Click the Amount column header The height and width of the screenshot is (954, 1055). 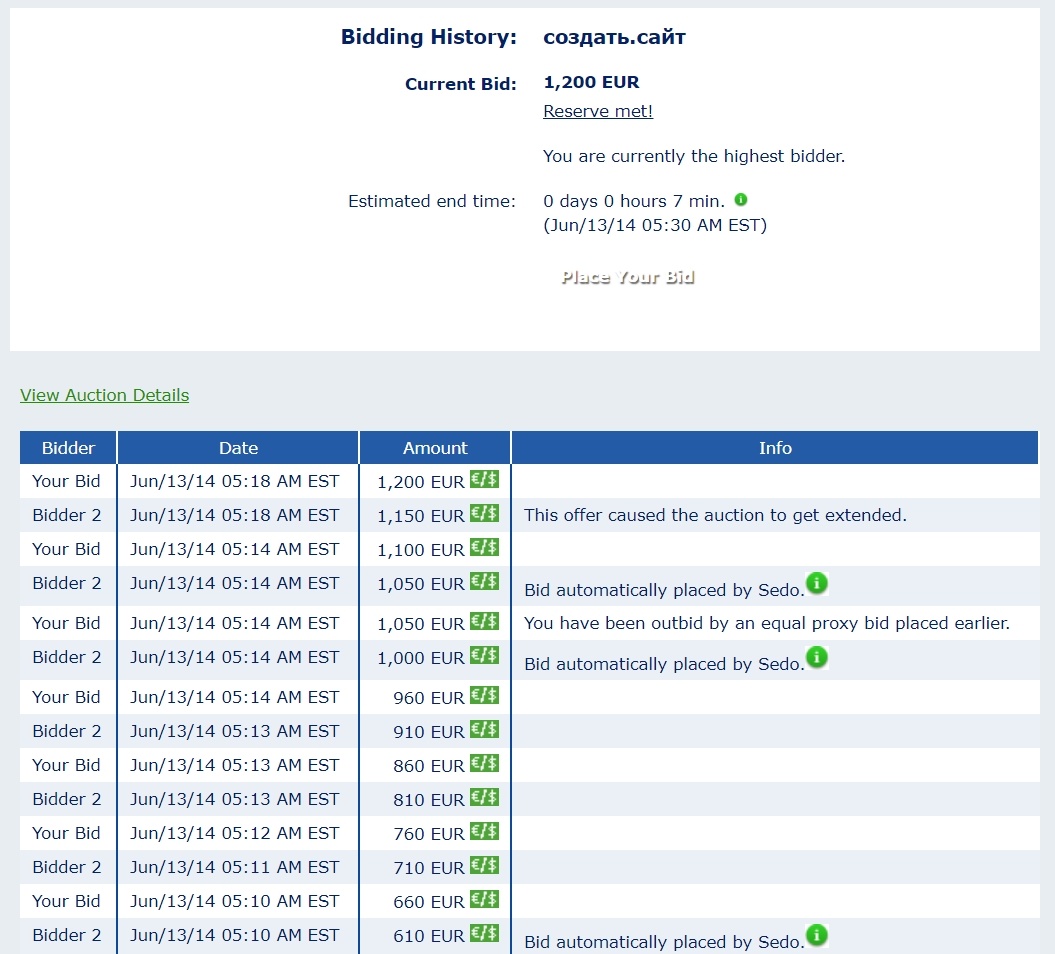click(x=435, y=448)
